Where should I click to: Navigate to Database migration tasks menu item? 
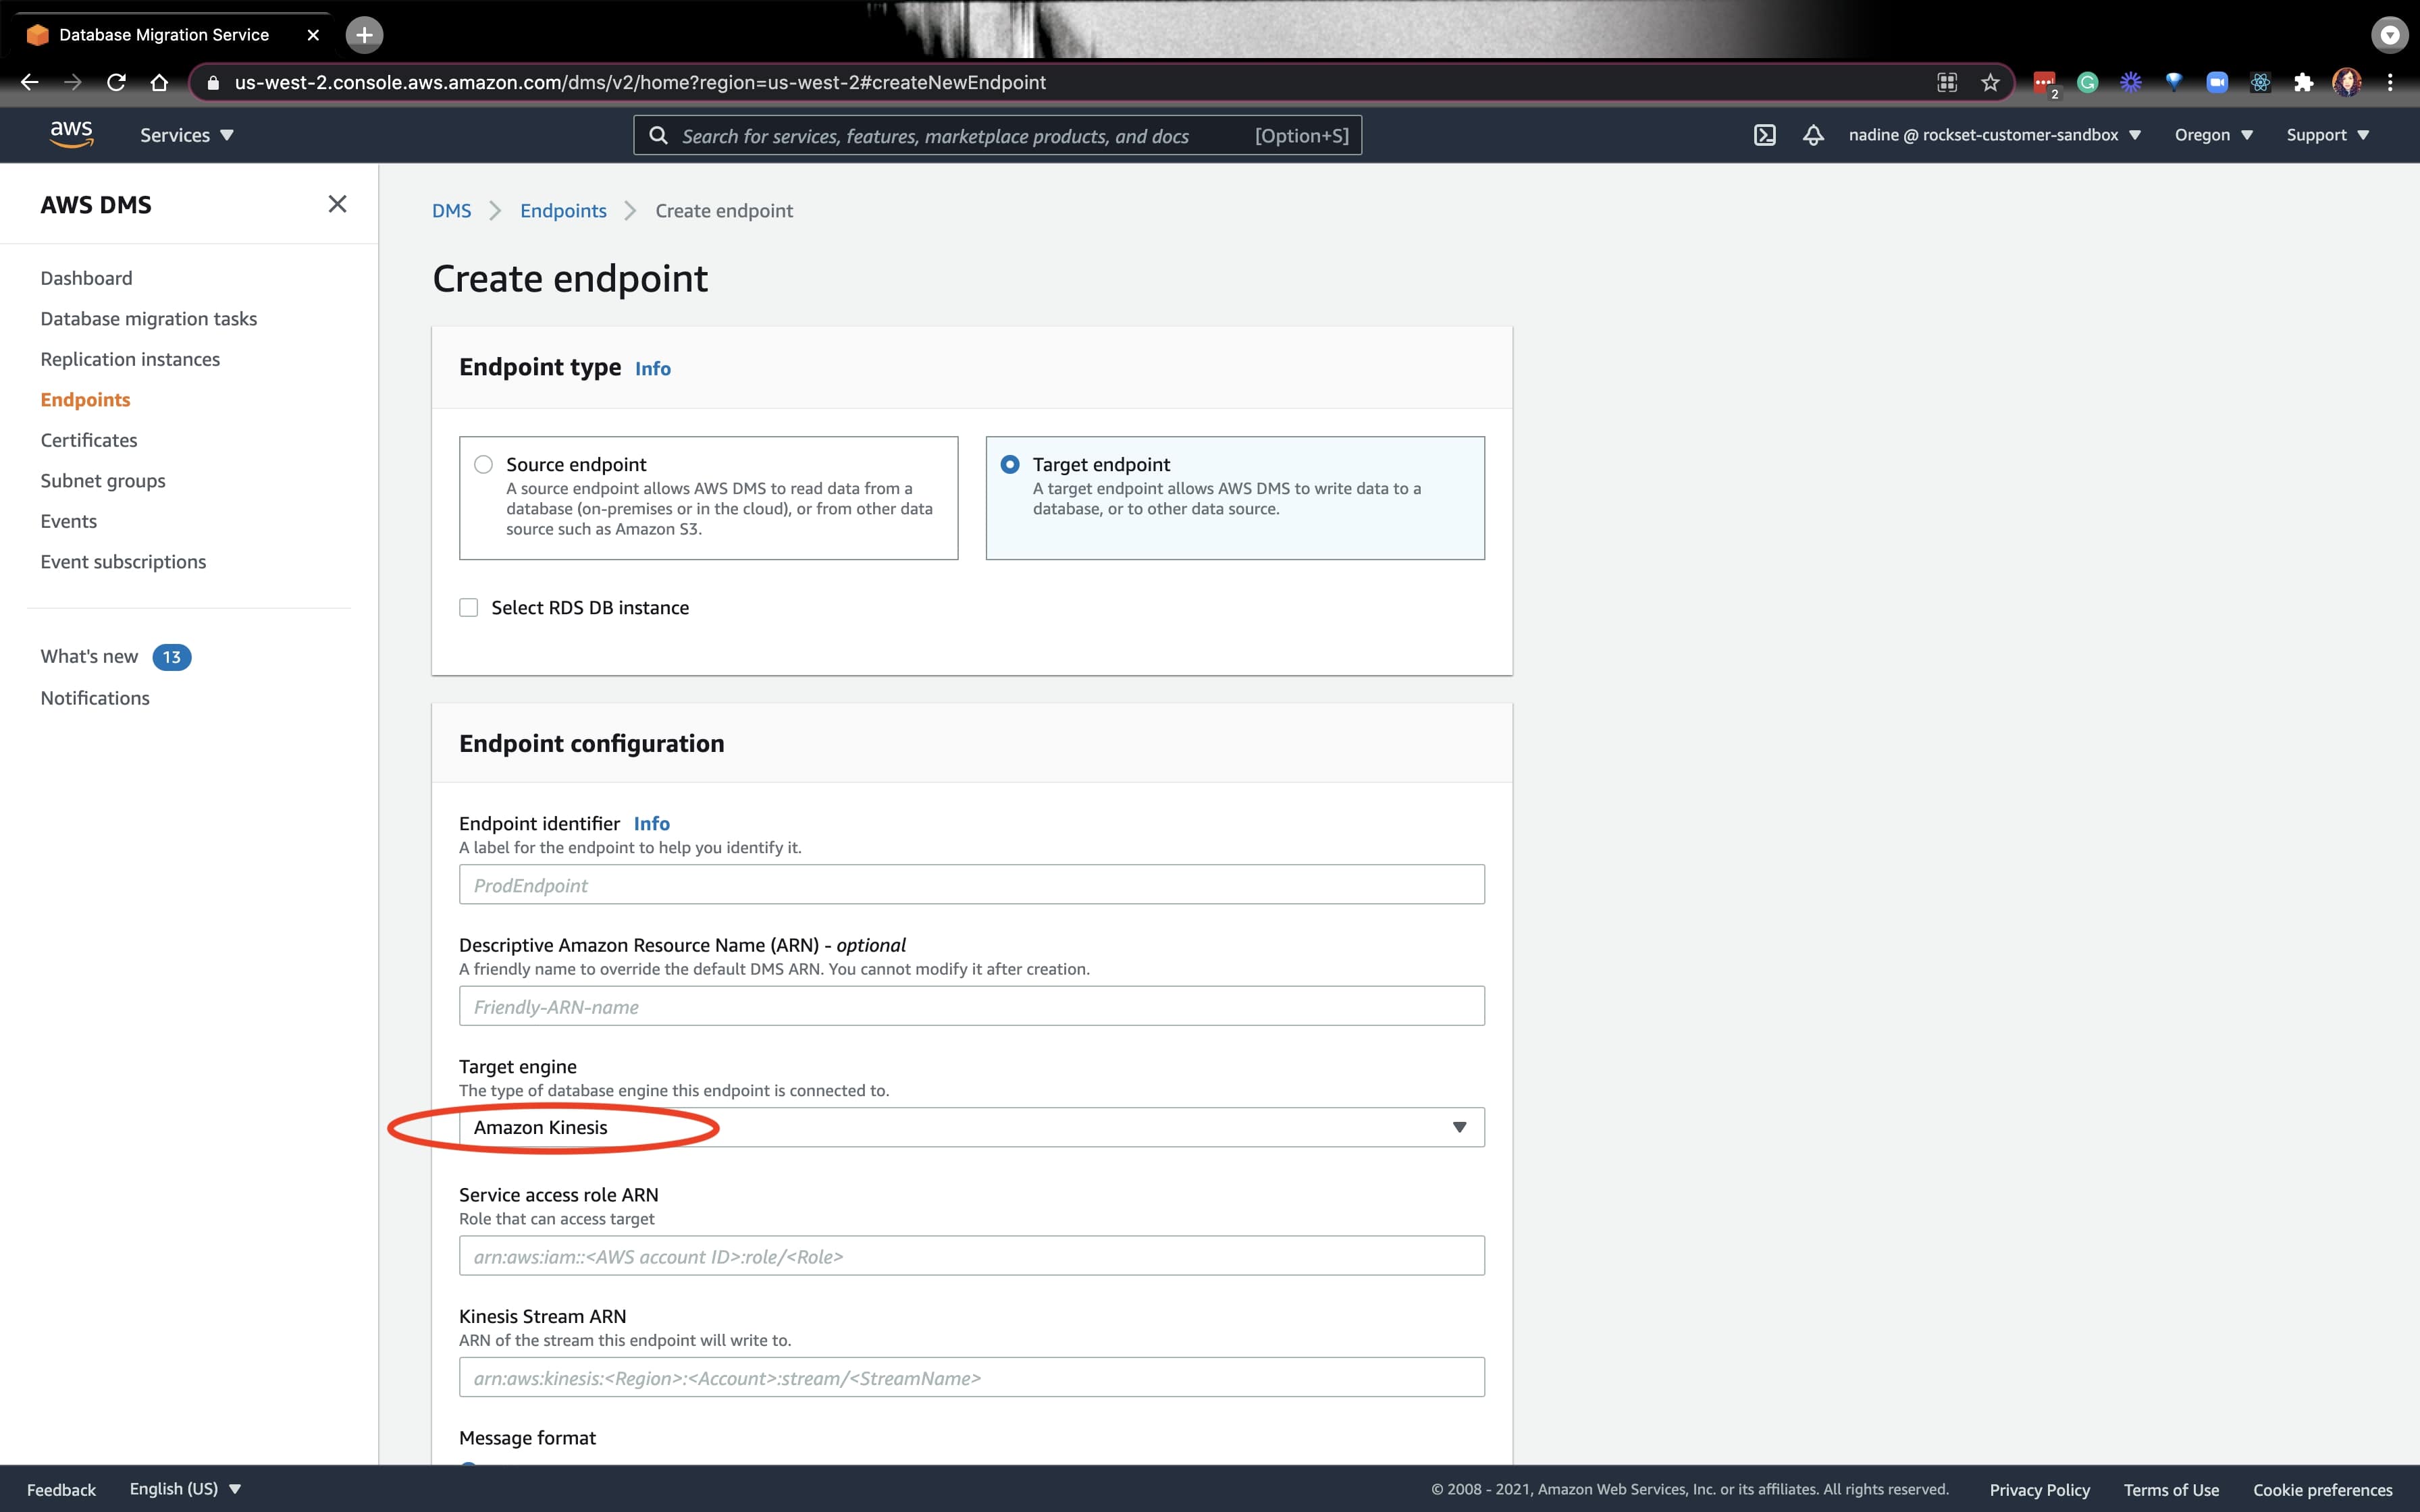pyautogui.click(x=148, y=317)
